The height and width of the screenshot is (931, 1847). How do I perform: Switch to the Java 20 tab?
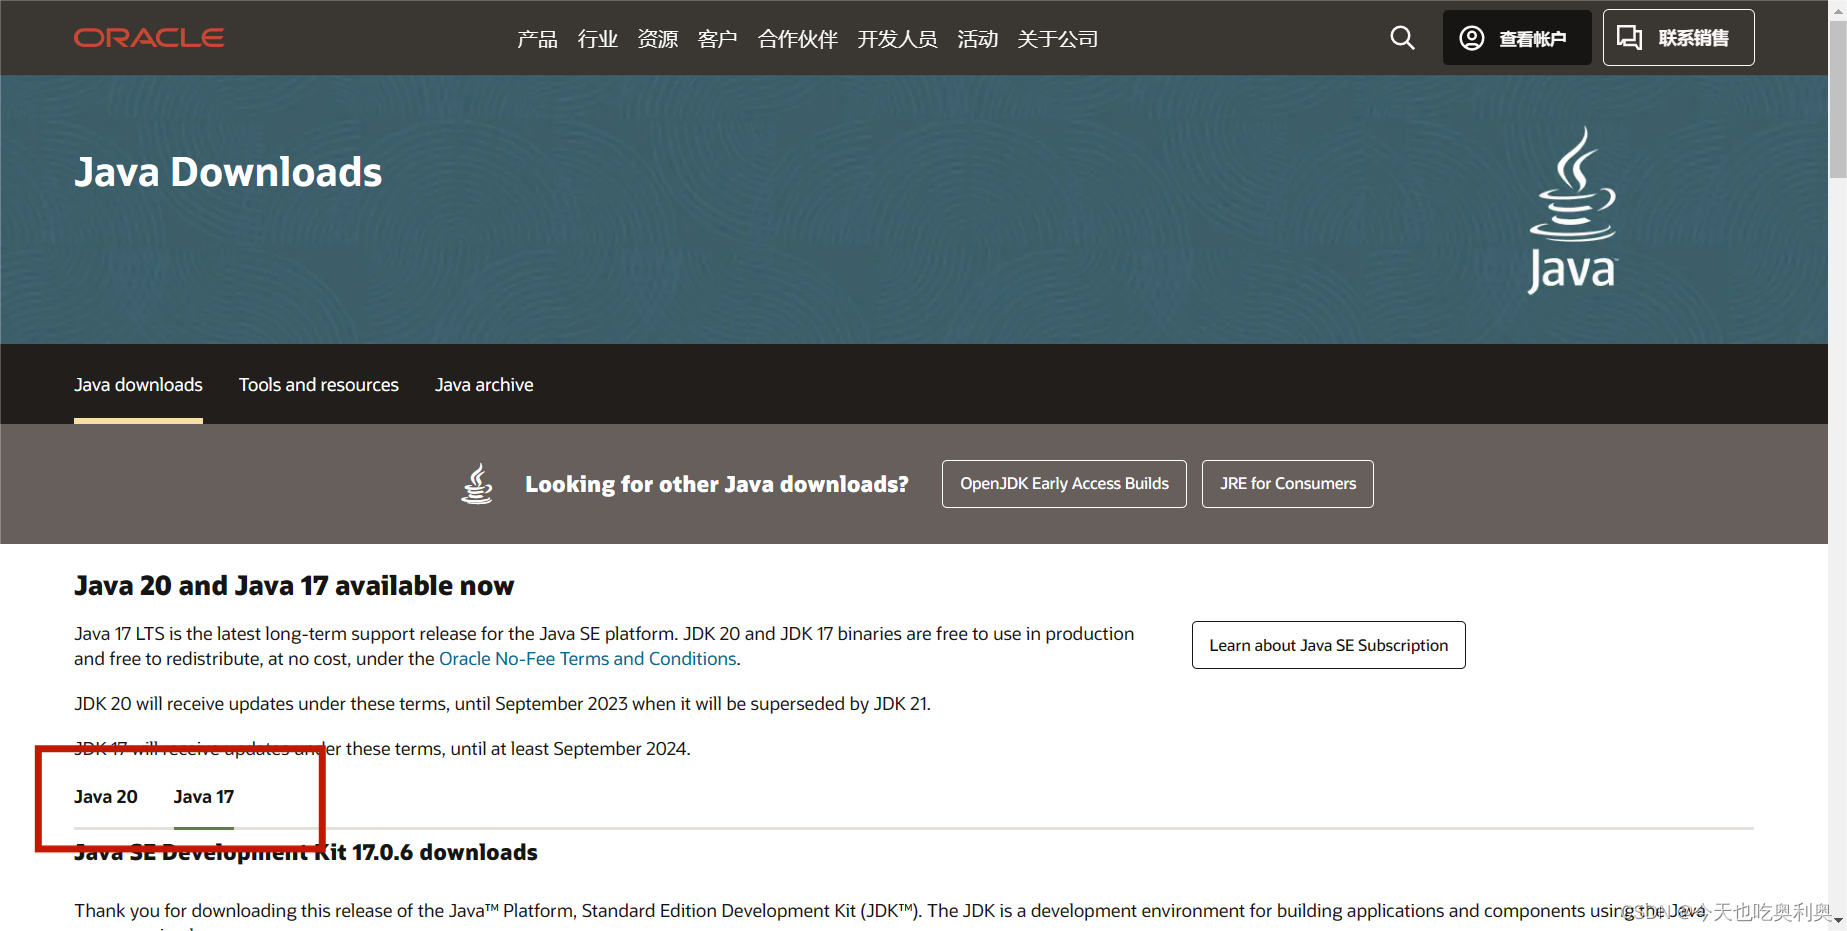(106, 797)
